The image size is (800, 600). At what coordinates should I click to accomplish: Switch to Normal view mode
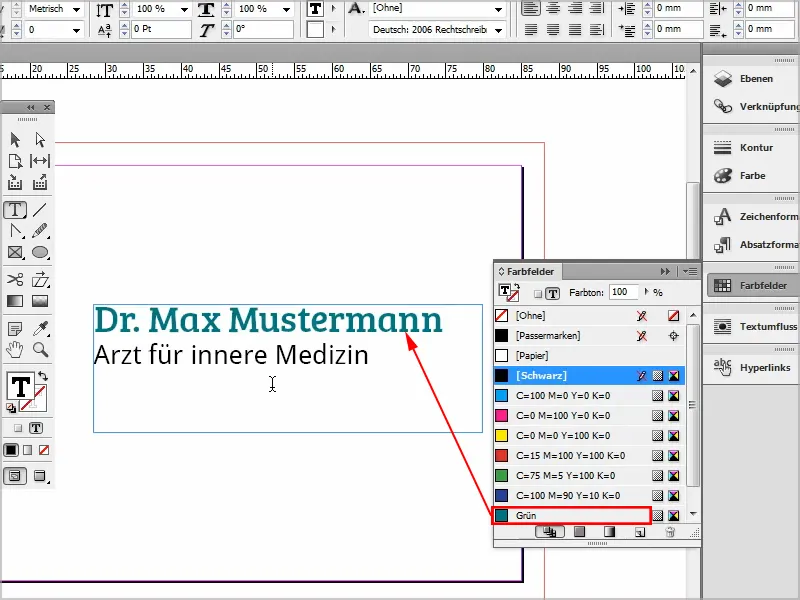(x=15, y=476)
